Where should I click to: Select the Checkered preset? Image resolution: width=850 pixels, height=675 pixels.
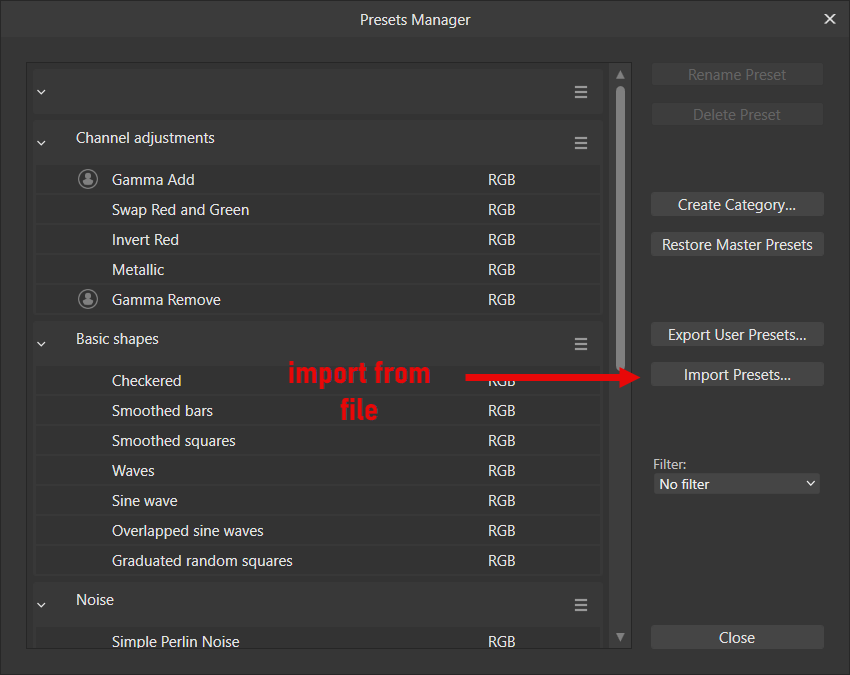[147, 381]
